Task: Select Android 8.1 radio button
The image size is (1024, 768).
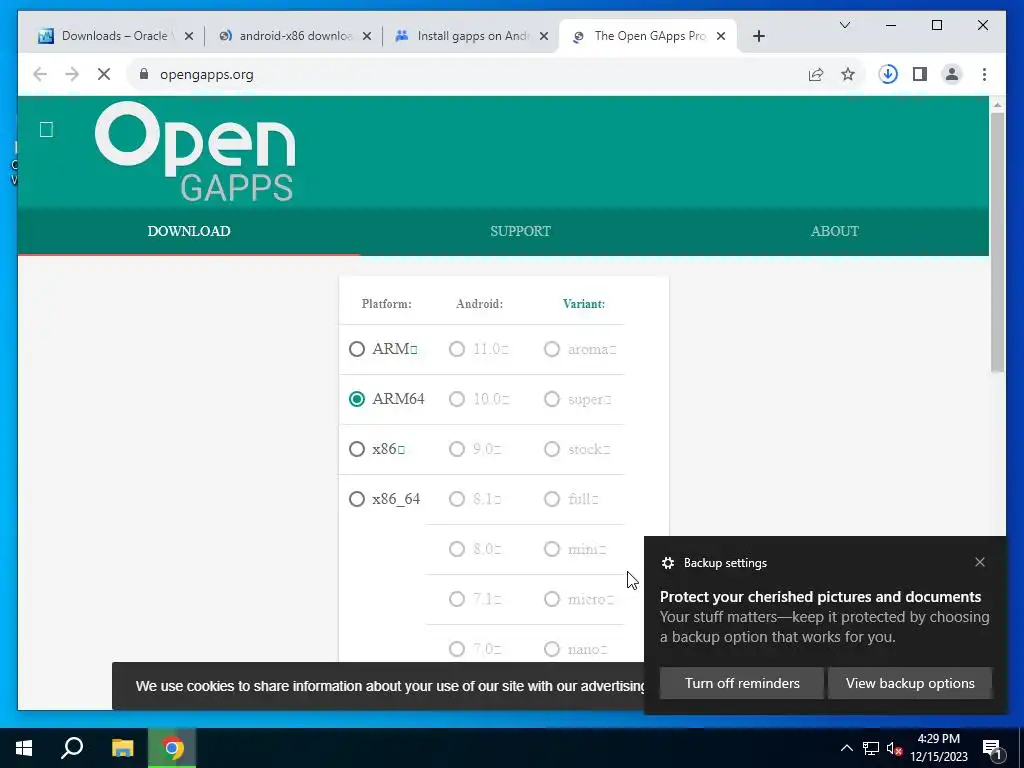Action: click(456, 499)
